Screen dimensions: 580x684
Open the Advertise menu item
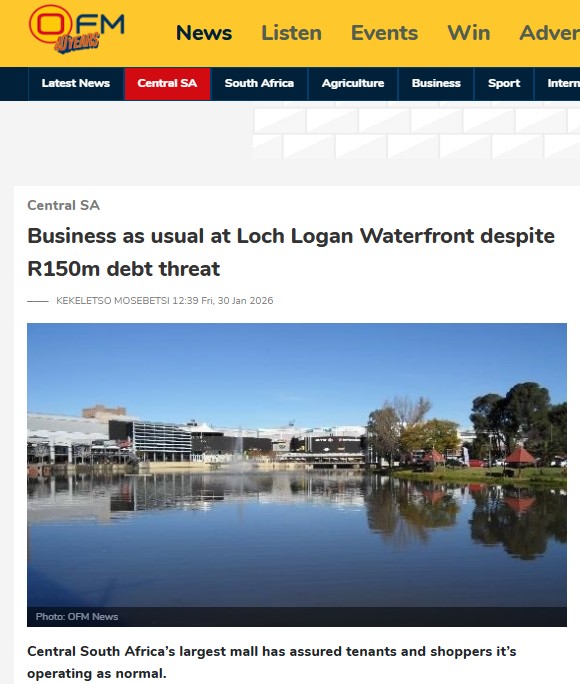pyautogui.click(x=549, y=33)
